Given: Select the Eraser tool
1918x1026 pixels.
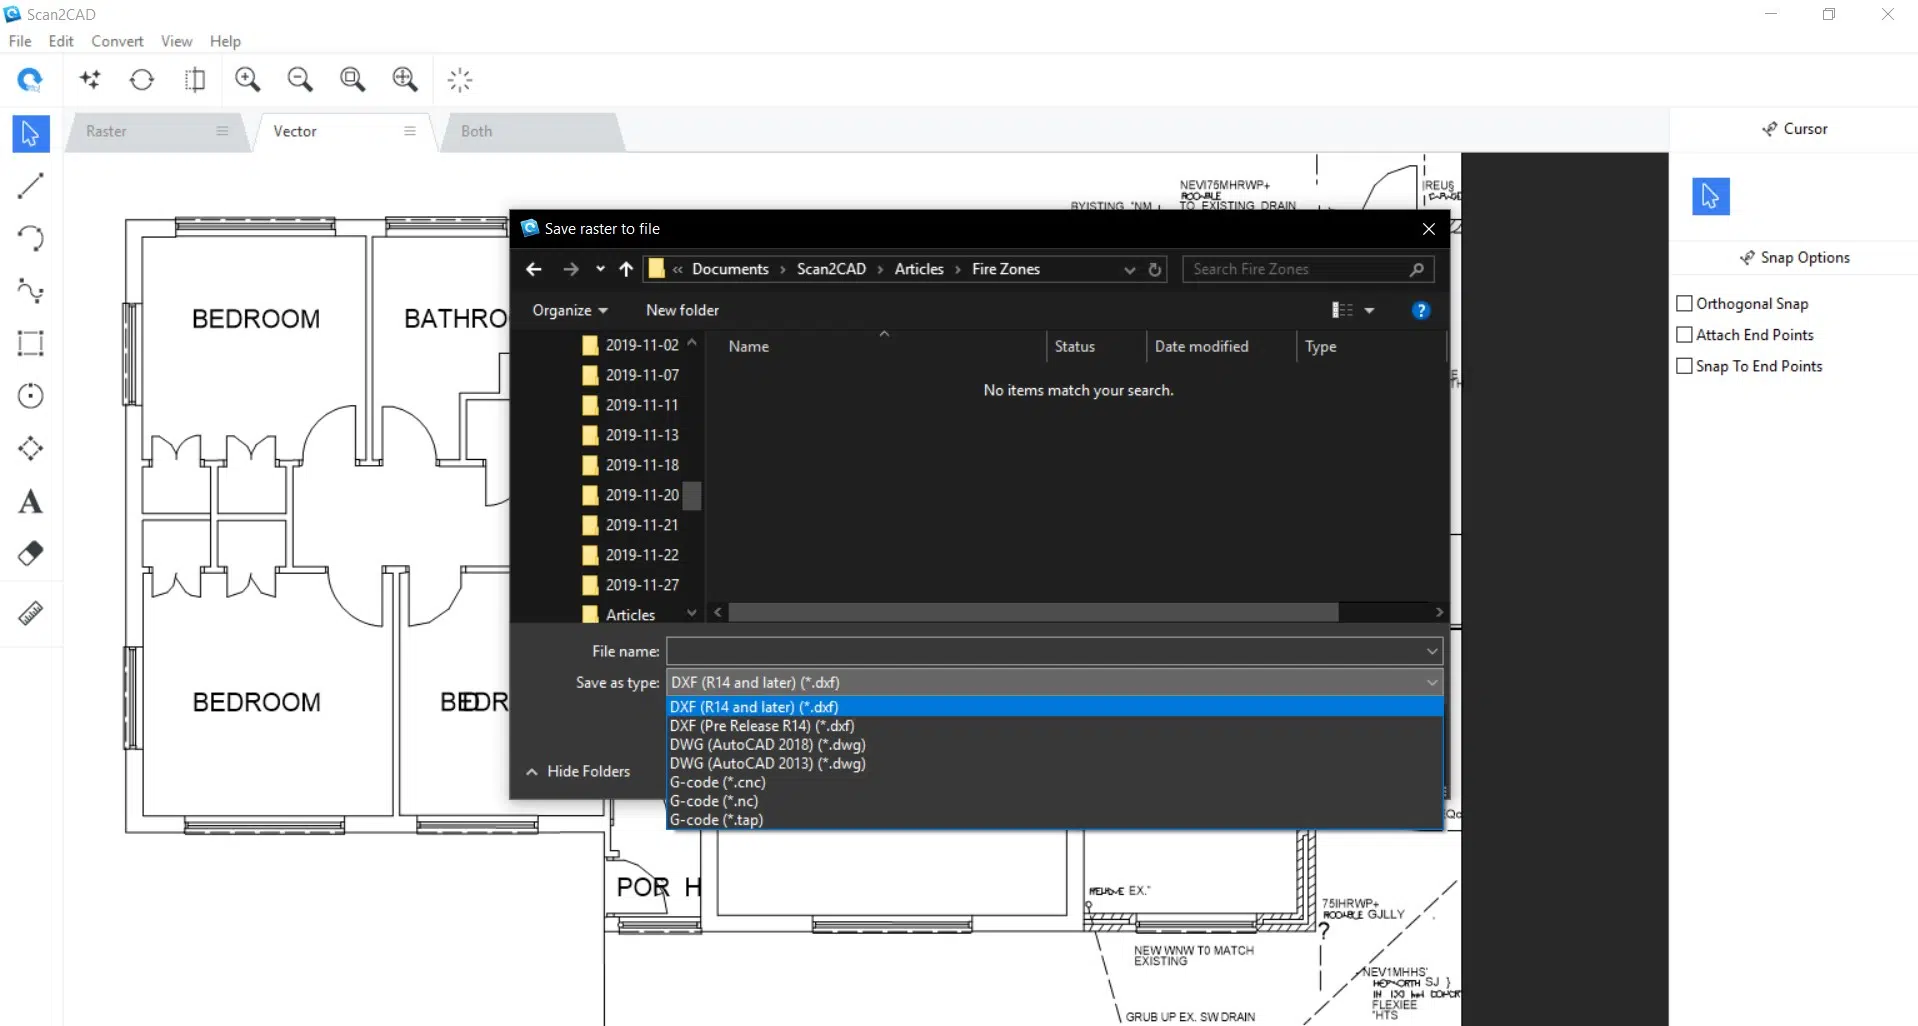Looking at the screenshot, I should point(30,553).
